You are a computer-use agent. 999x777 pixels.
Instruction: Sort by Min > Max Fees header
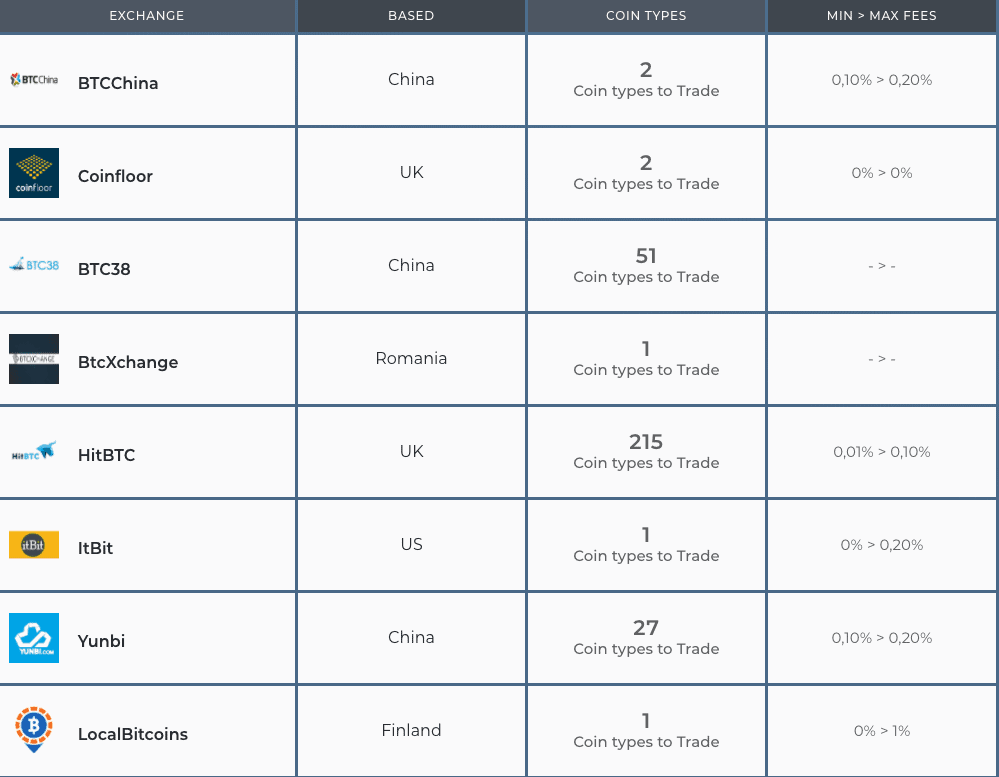(882, 16)
